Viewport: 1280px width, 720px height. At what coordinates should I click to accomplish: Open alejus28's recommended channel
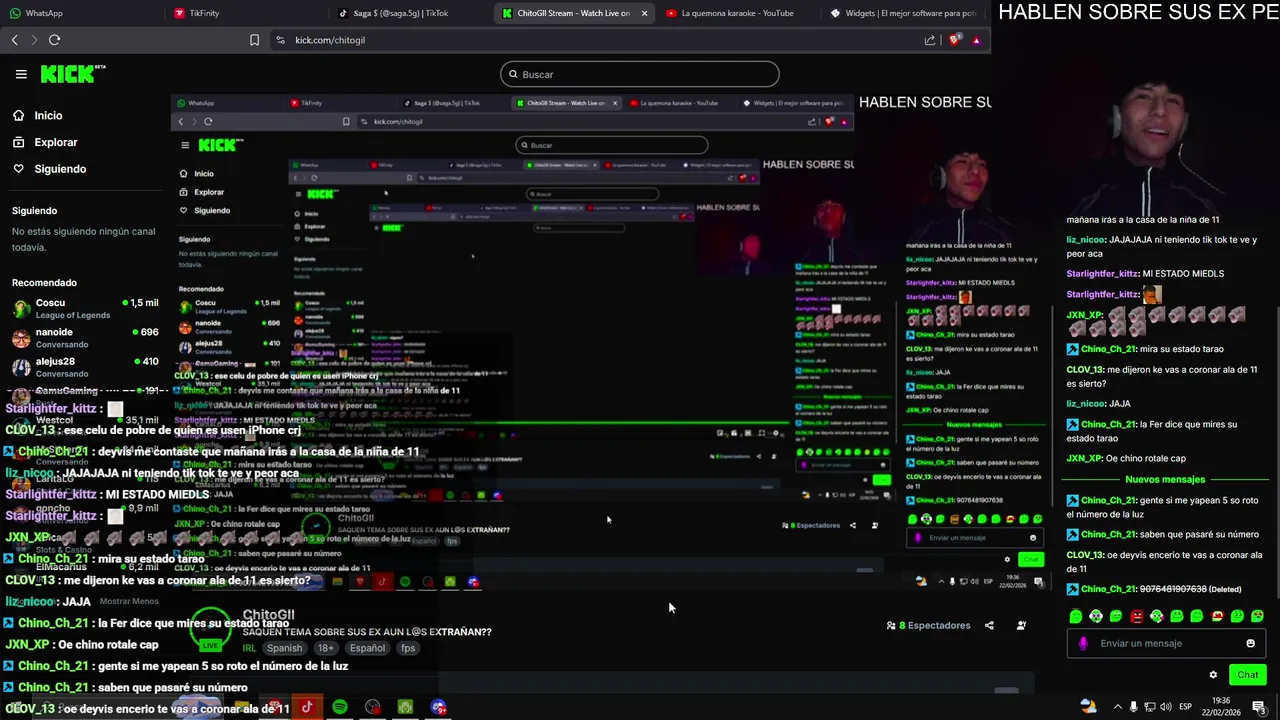85,367
